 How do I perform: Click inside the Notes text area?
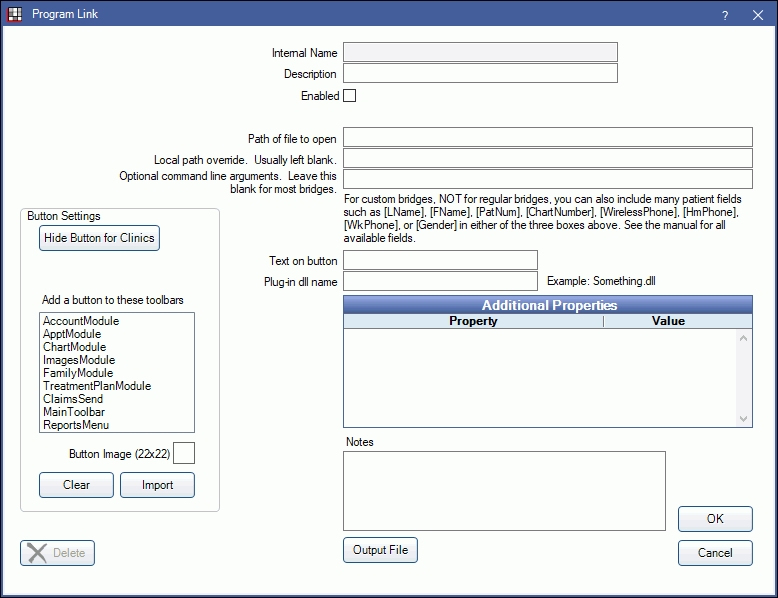[x=504, y=491]
